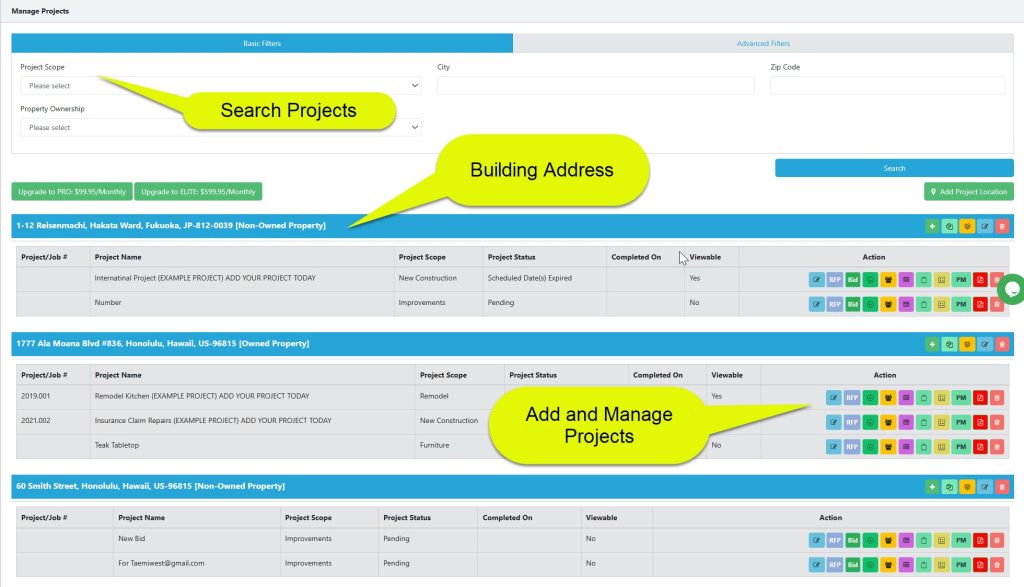Click the Add Project Location button

pyautogui.click(x=967, y=191)
